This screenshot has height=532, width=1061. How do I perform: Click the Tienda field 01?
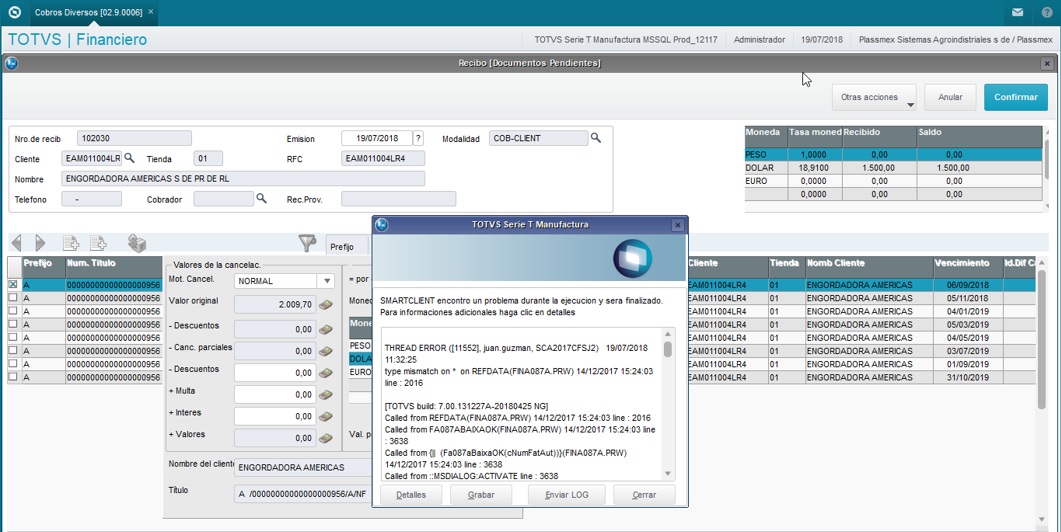coord(208,158)
